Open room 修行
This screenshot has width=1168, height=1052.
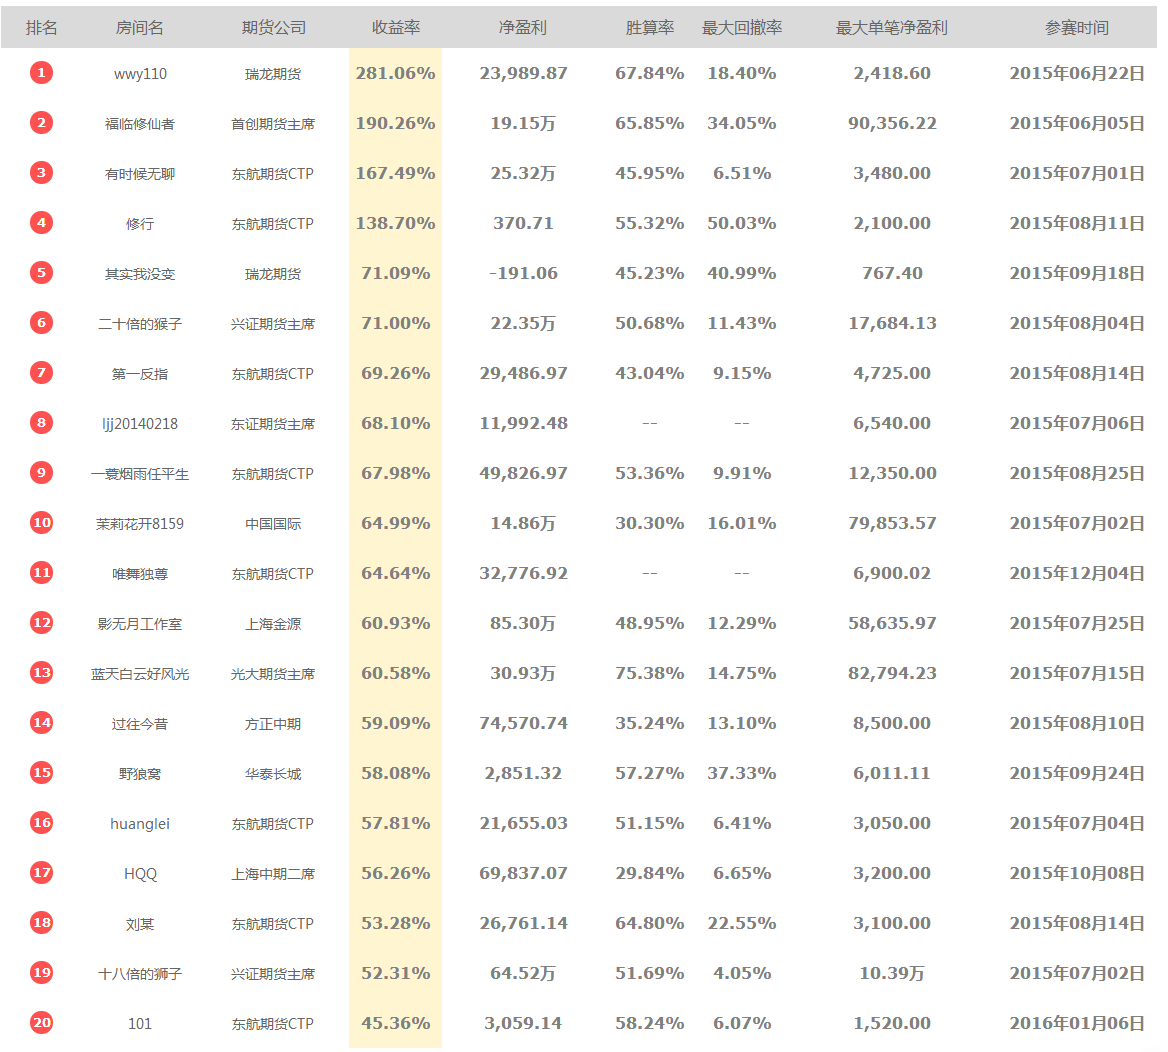pyautogui.click(x=140, y=224)
